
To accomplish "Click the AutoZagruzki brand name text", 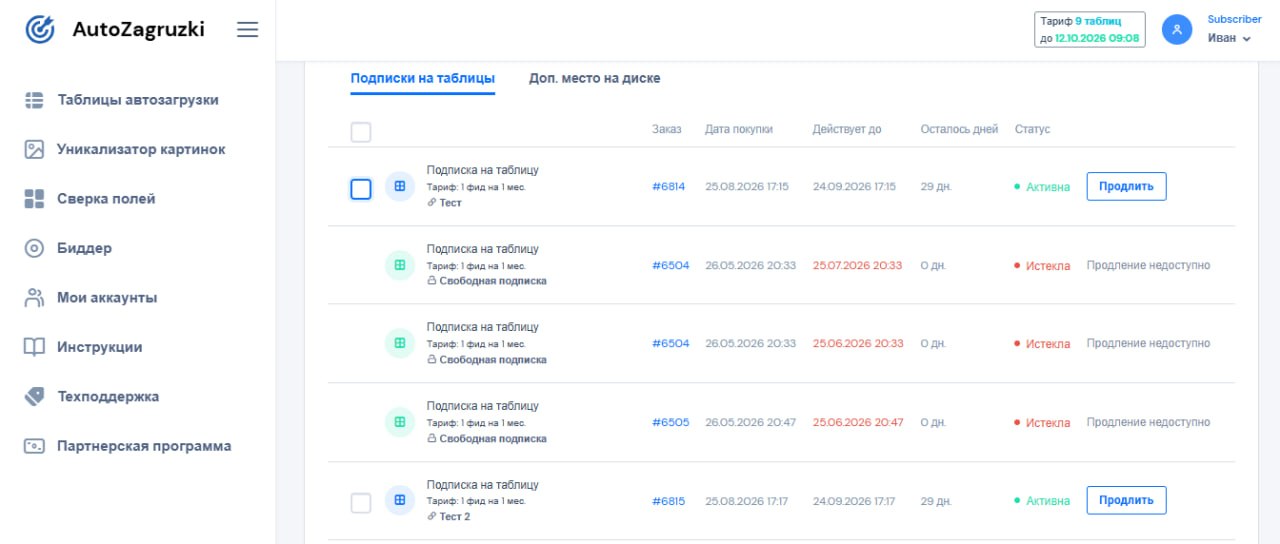I will (x=138, y=30).
